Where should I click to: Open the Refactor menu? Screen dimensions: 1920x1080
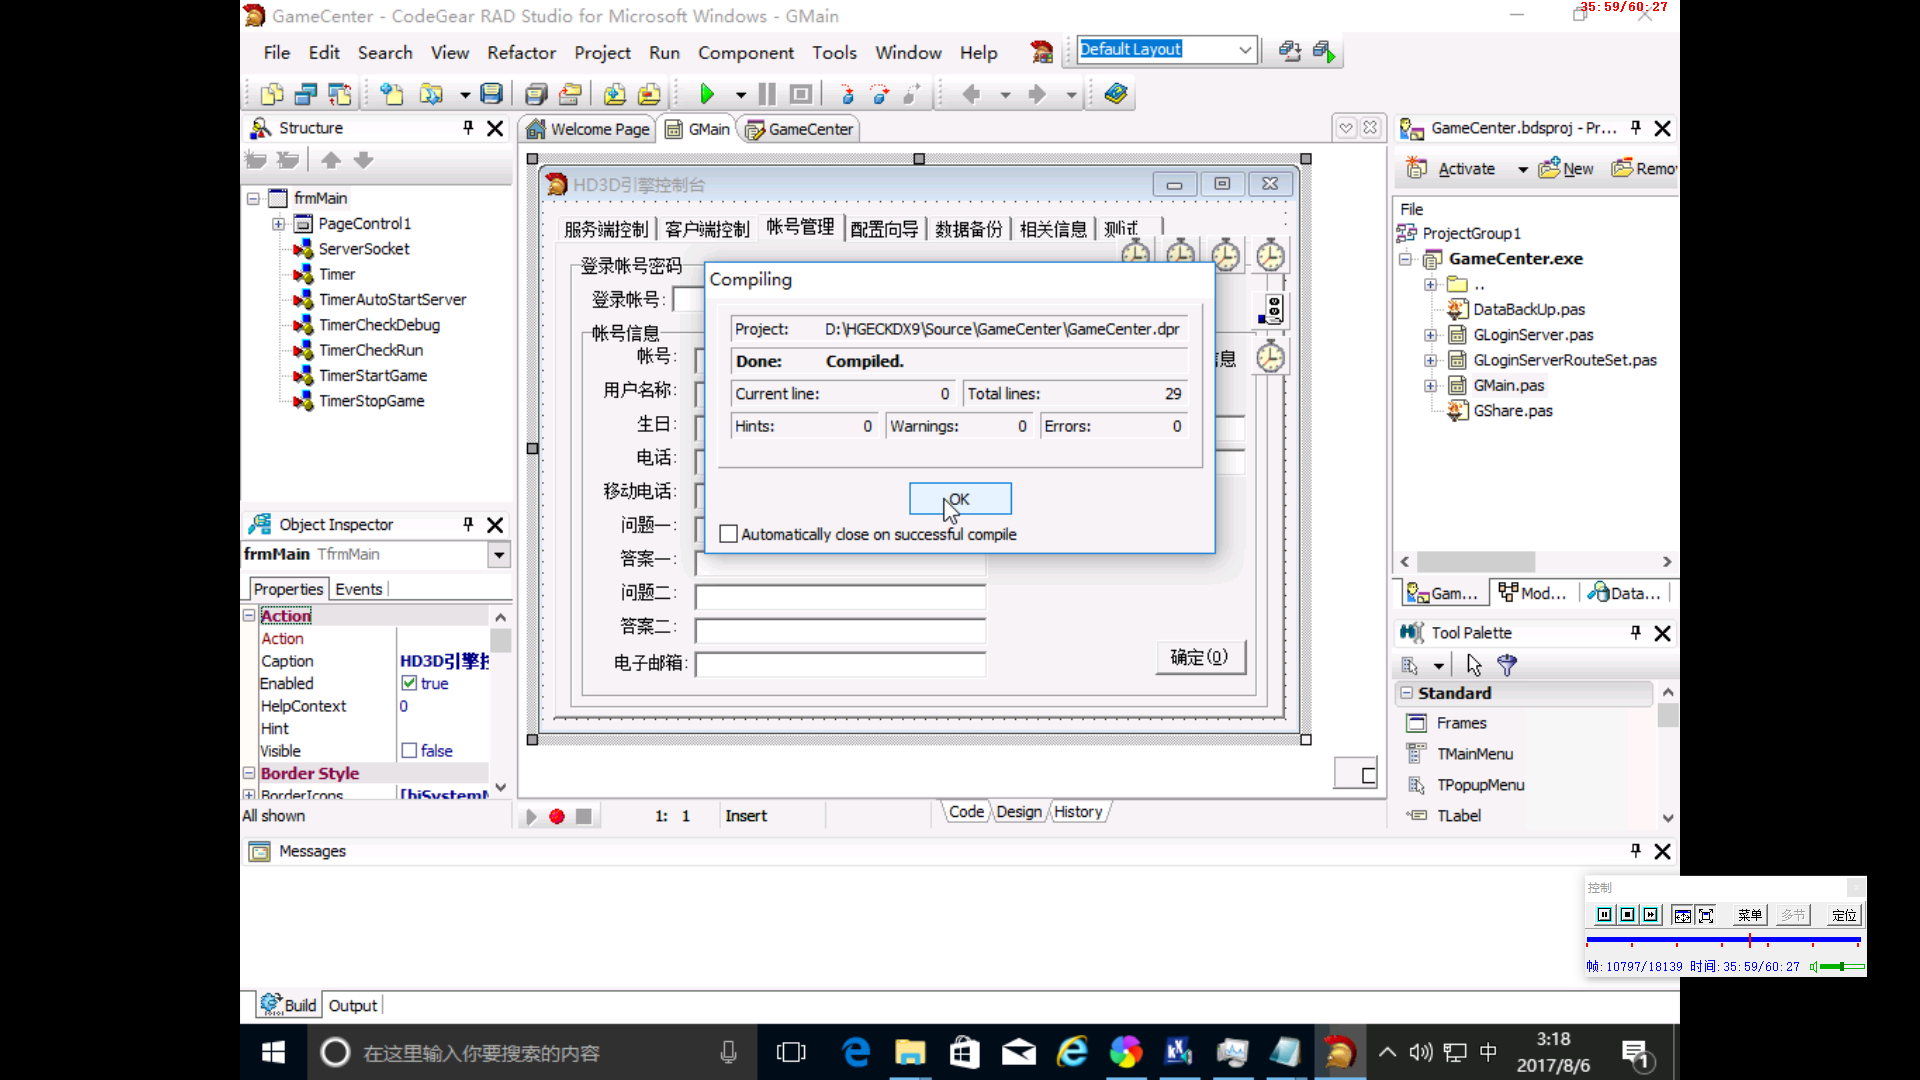[521, 53]
